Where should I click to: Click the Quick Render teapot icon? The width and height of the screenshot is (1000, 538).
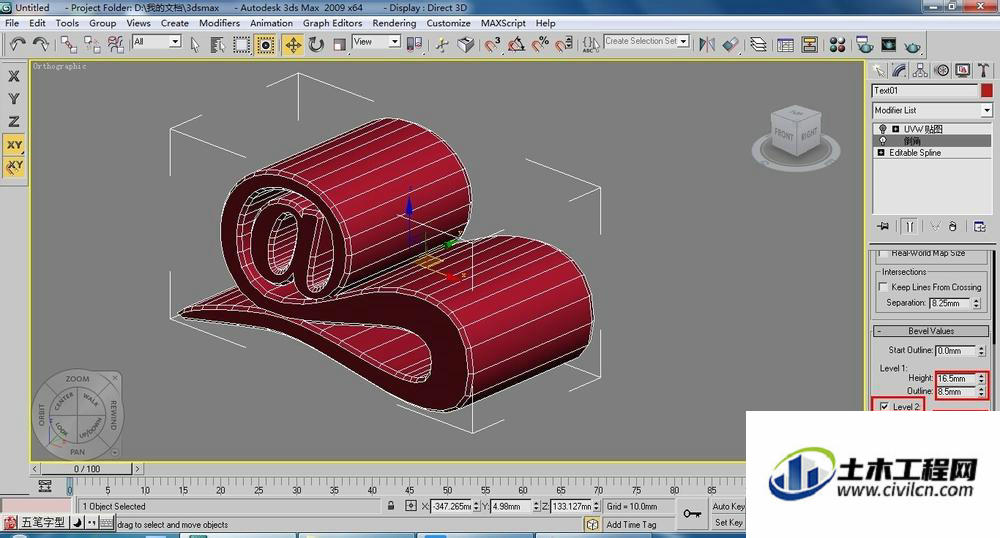[x=913, y=46]
